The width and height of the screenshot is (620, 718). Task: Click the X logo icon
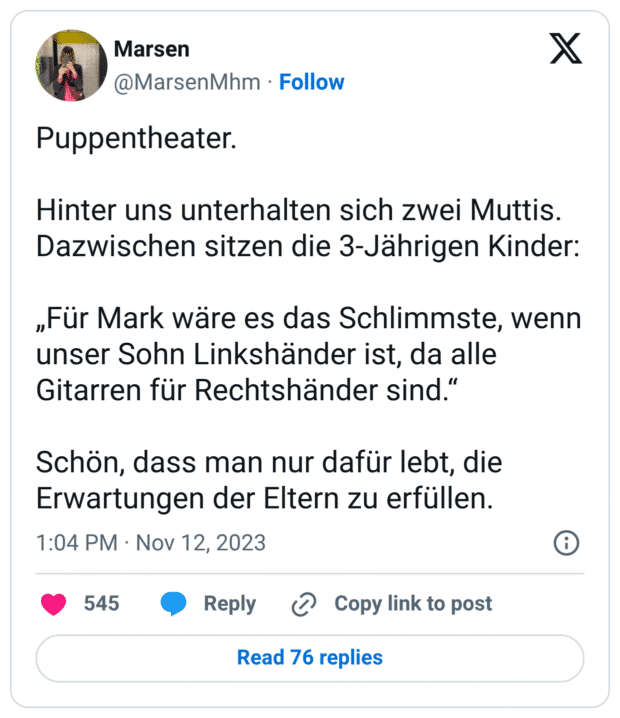(565, 47)
